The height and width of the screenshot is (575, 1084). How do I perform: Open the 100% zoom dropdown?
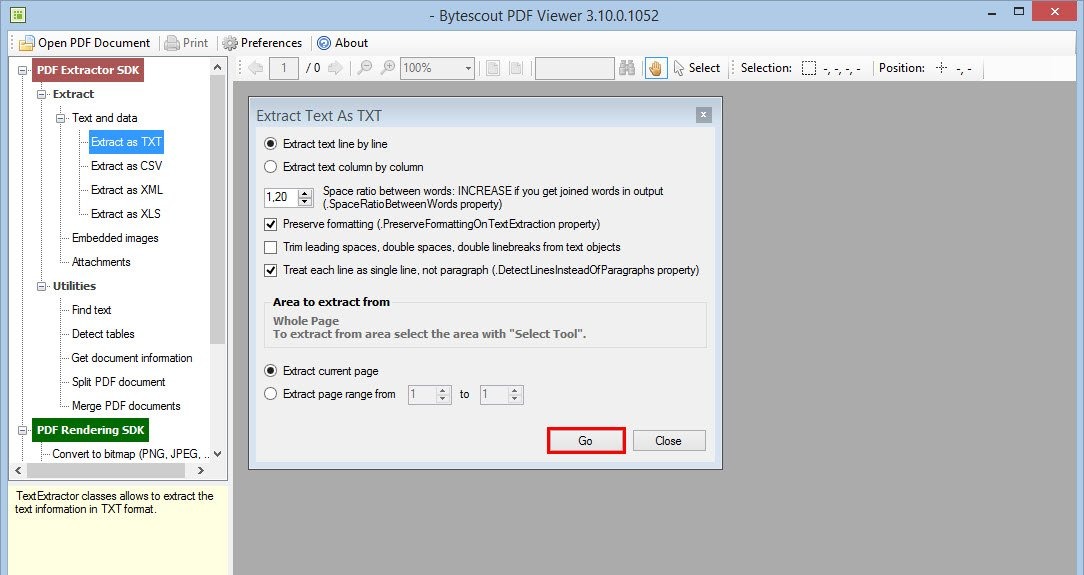coord(468,68)
